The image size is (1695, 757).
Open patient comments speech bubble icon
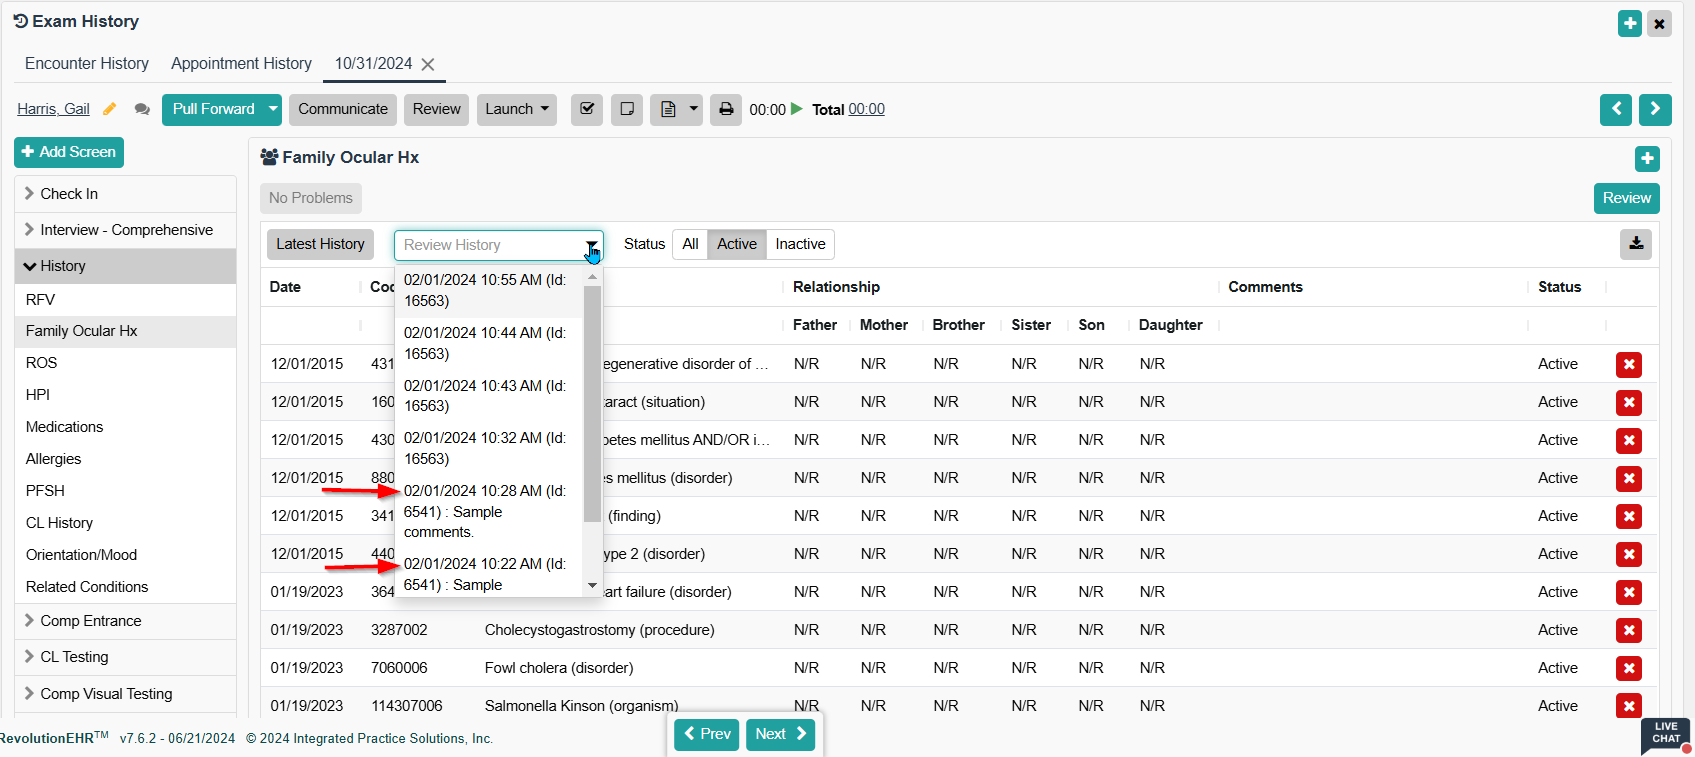click(142, 109)
